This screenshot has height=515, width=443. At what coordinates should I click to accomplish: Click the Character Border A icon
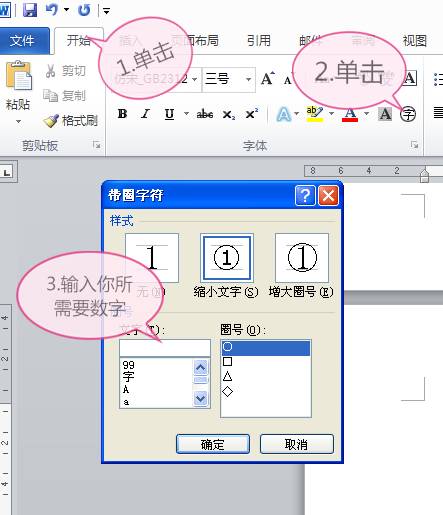point(410,79)
